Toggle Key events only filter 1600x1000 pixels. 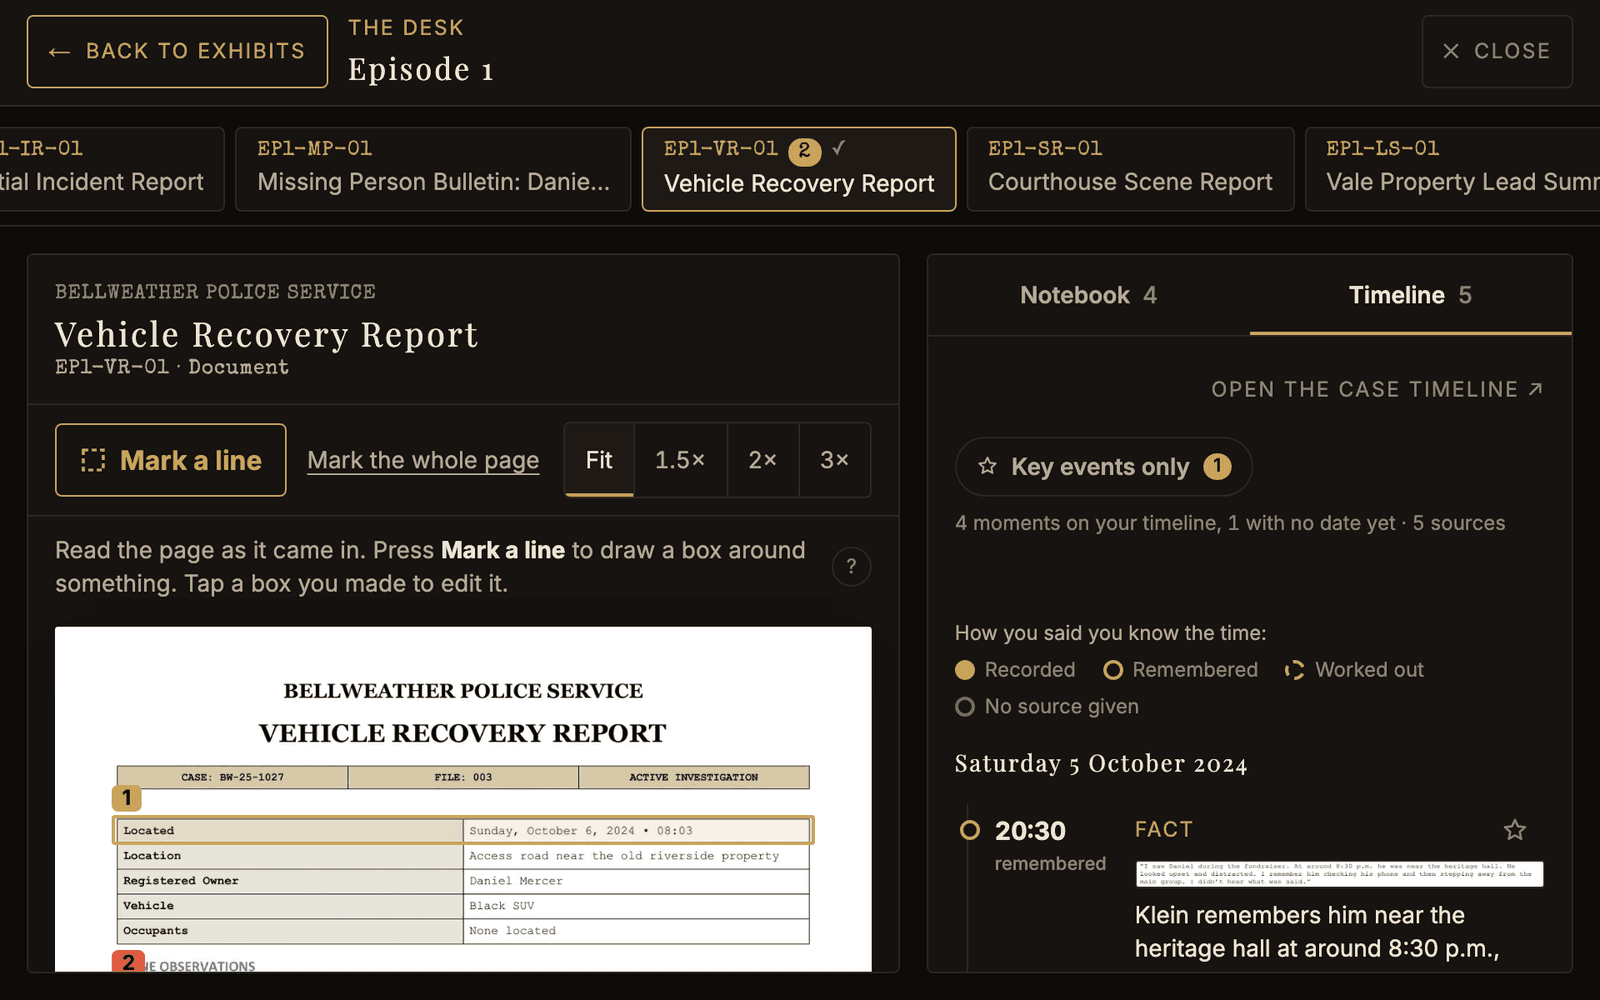1103,467
